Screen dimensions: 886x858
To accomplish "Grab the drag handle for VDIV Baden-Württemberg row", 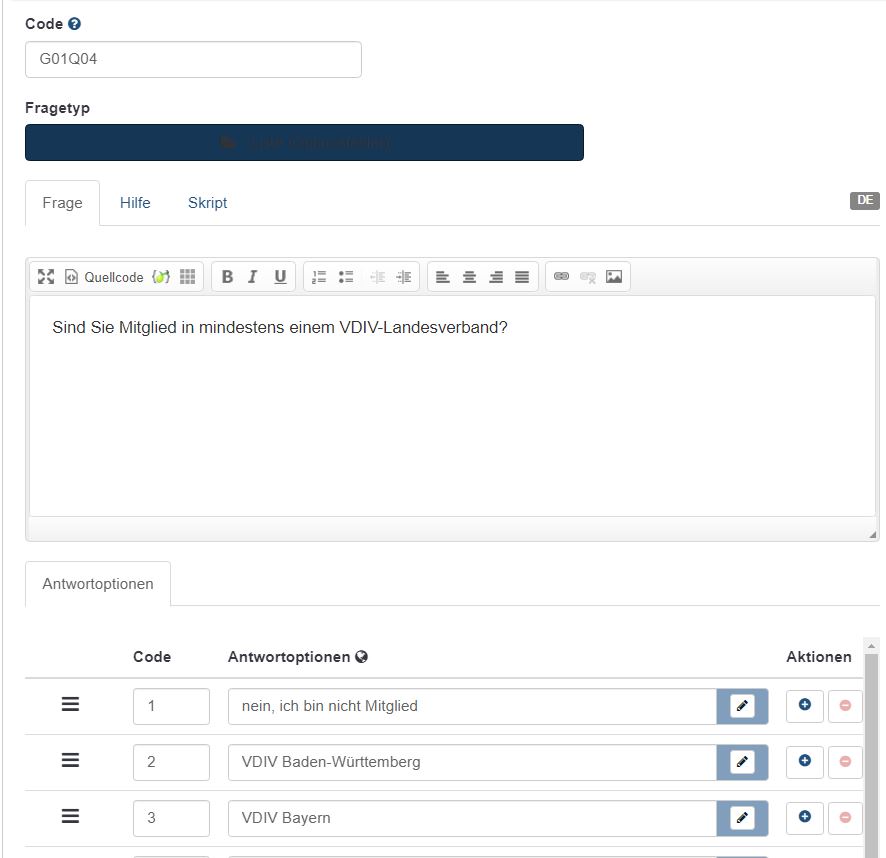I will [x=70, y=761].
